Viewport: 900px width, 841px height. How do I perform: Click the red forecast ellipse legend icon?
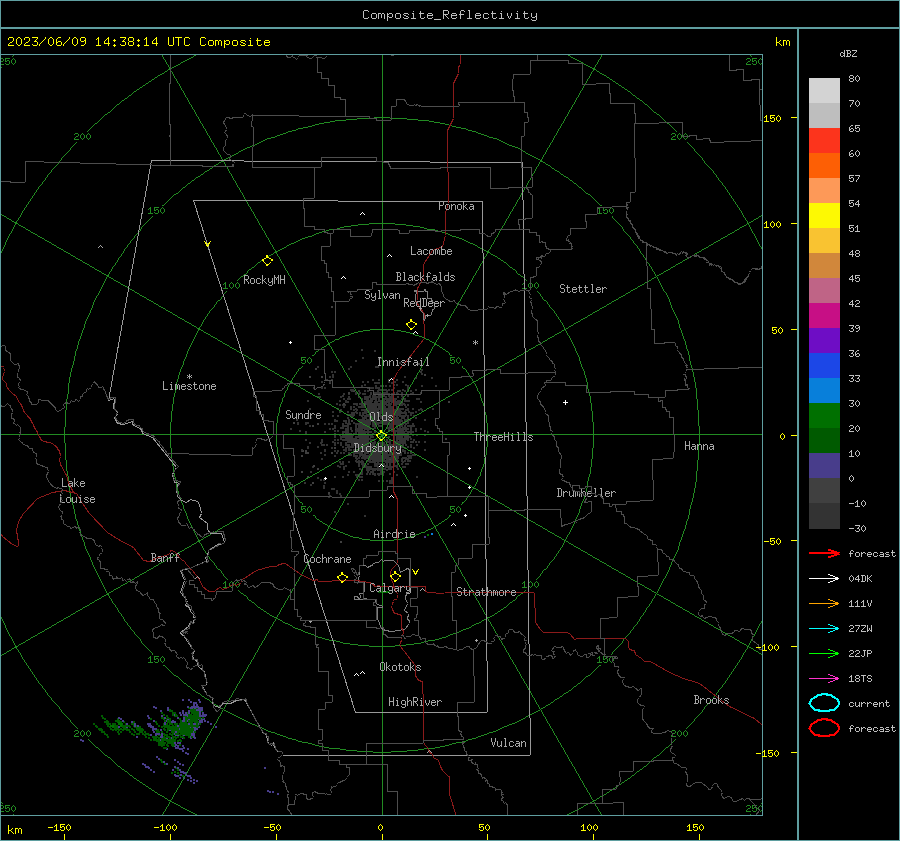[x=824, y=728]
